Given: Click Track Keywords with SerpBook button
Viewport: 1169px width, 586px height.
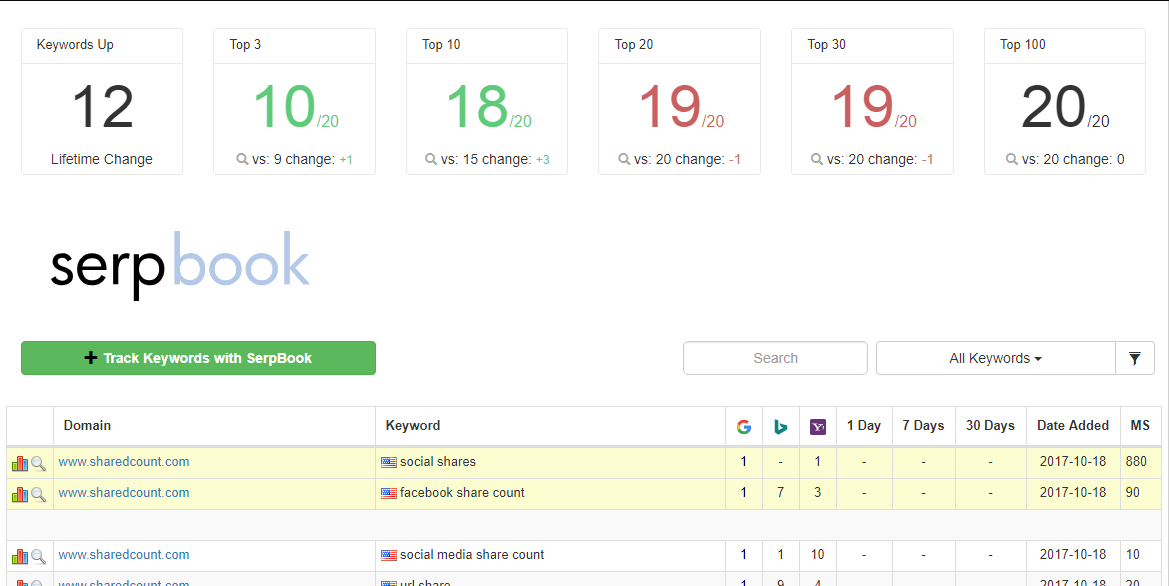Looking at the screenshot, I should click(x=198, y=358).
